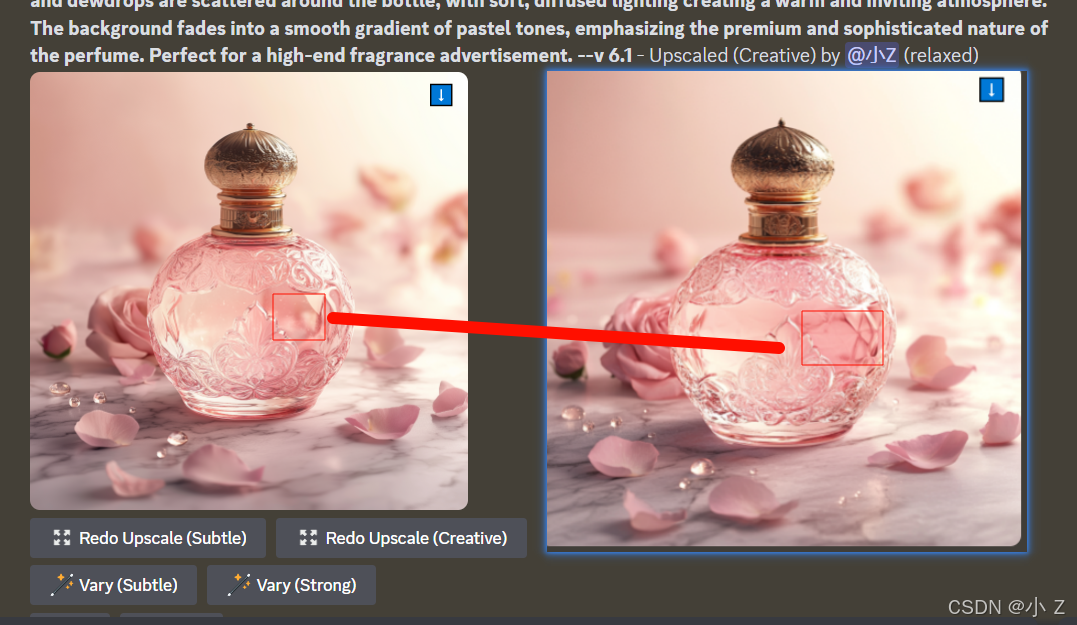Click the magic wand icon in Vary (Strong)
This screenshot has height=625, width=1077.
point(239,584)
